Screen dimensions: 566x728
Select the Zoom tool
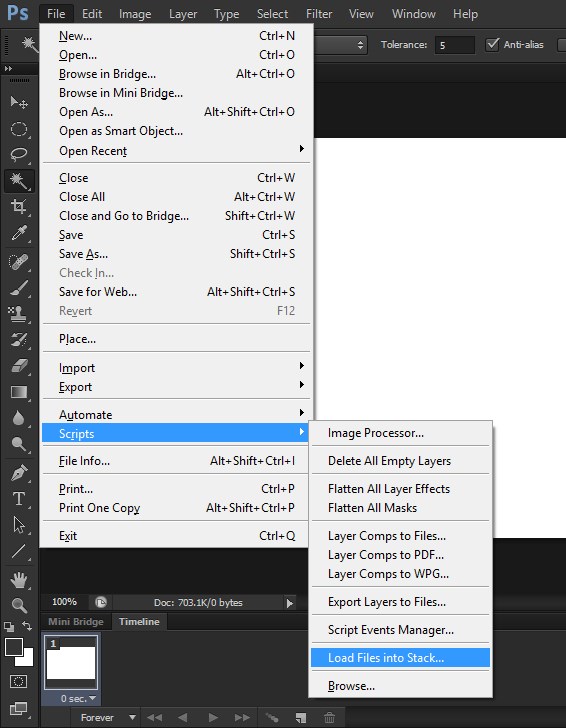point(19,606)
